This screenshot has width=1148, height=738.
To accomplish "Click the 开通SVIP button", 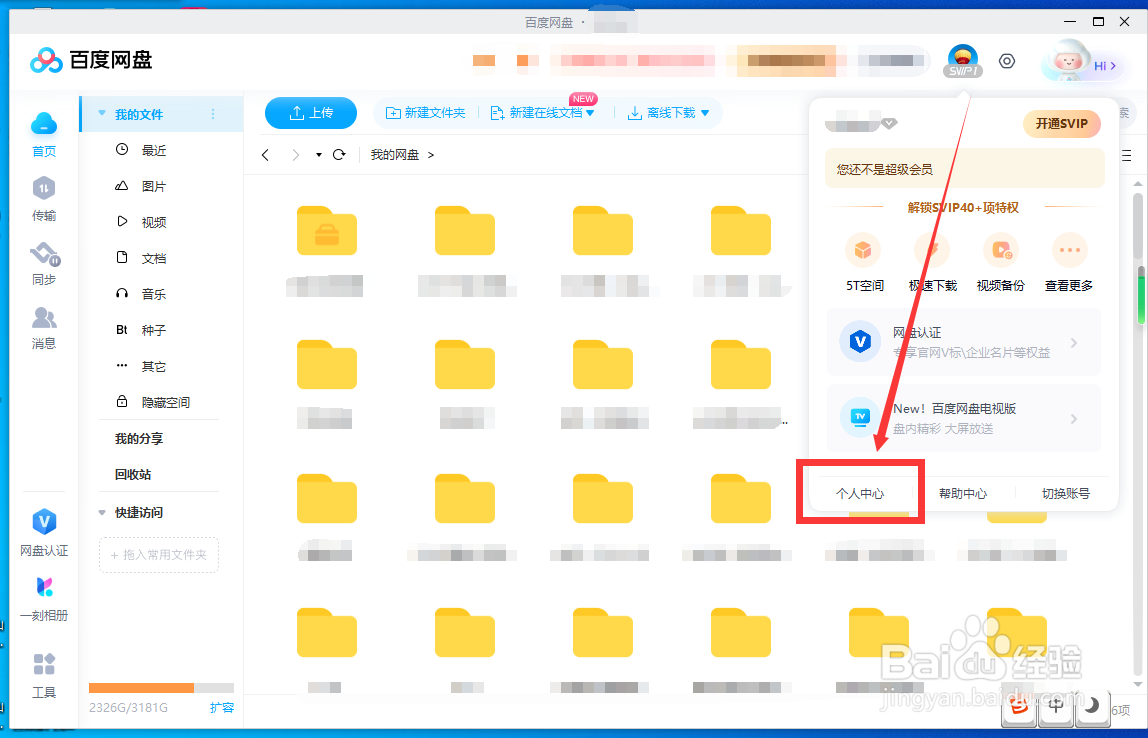I will tap(1061, 123).
